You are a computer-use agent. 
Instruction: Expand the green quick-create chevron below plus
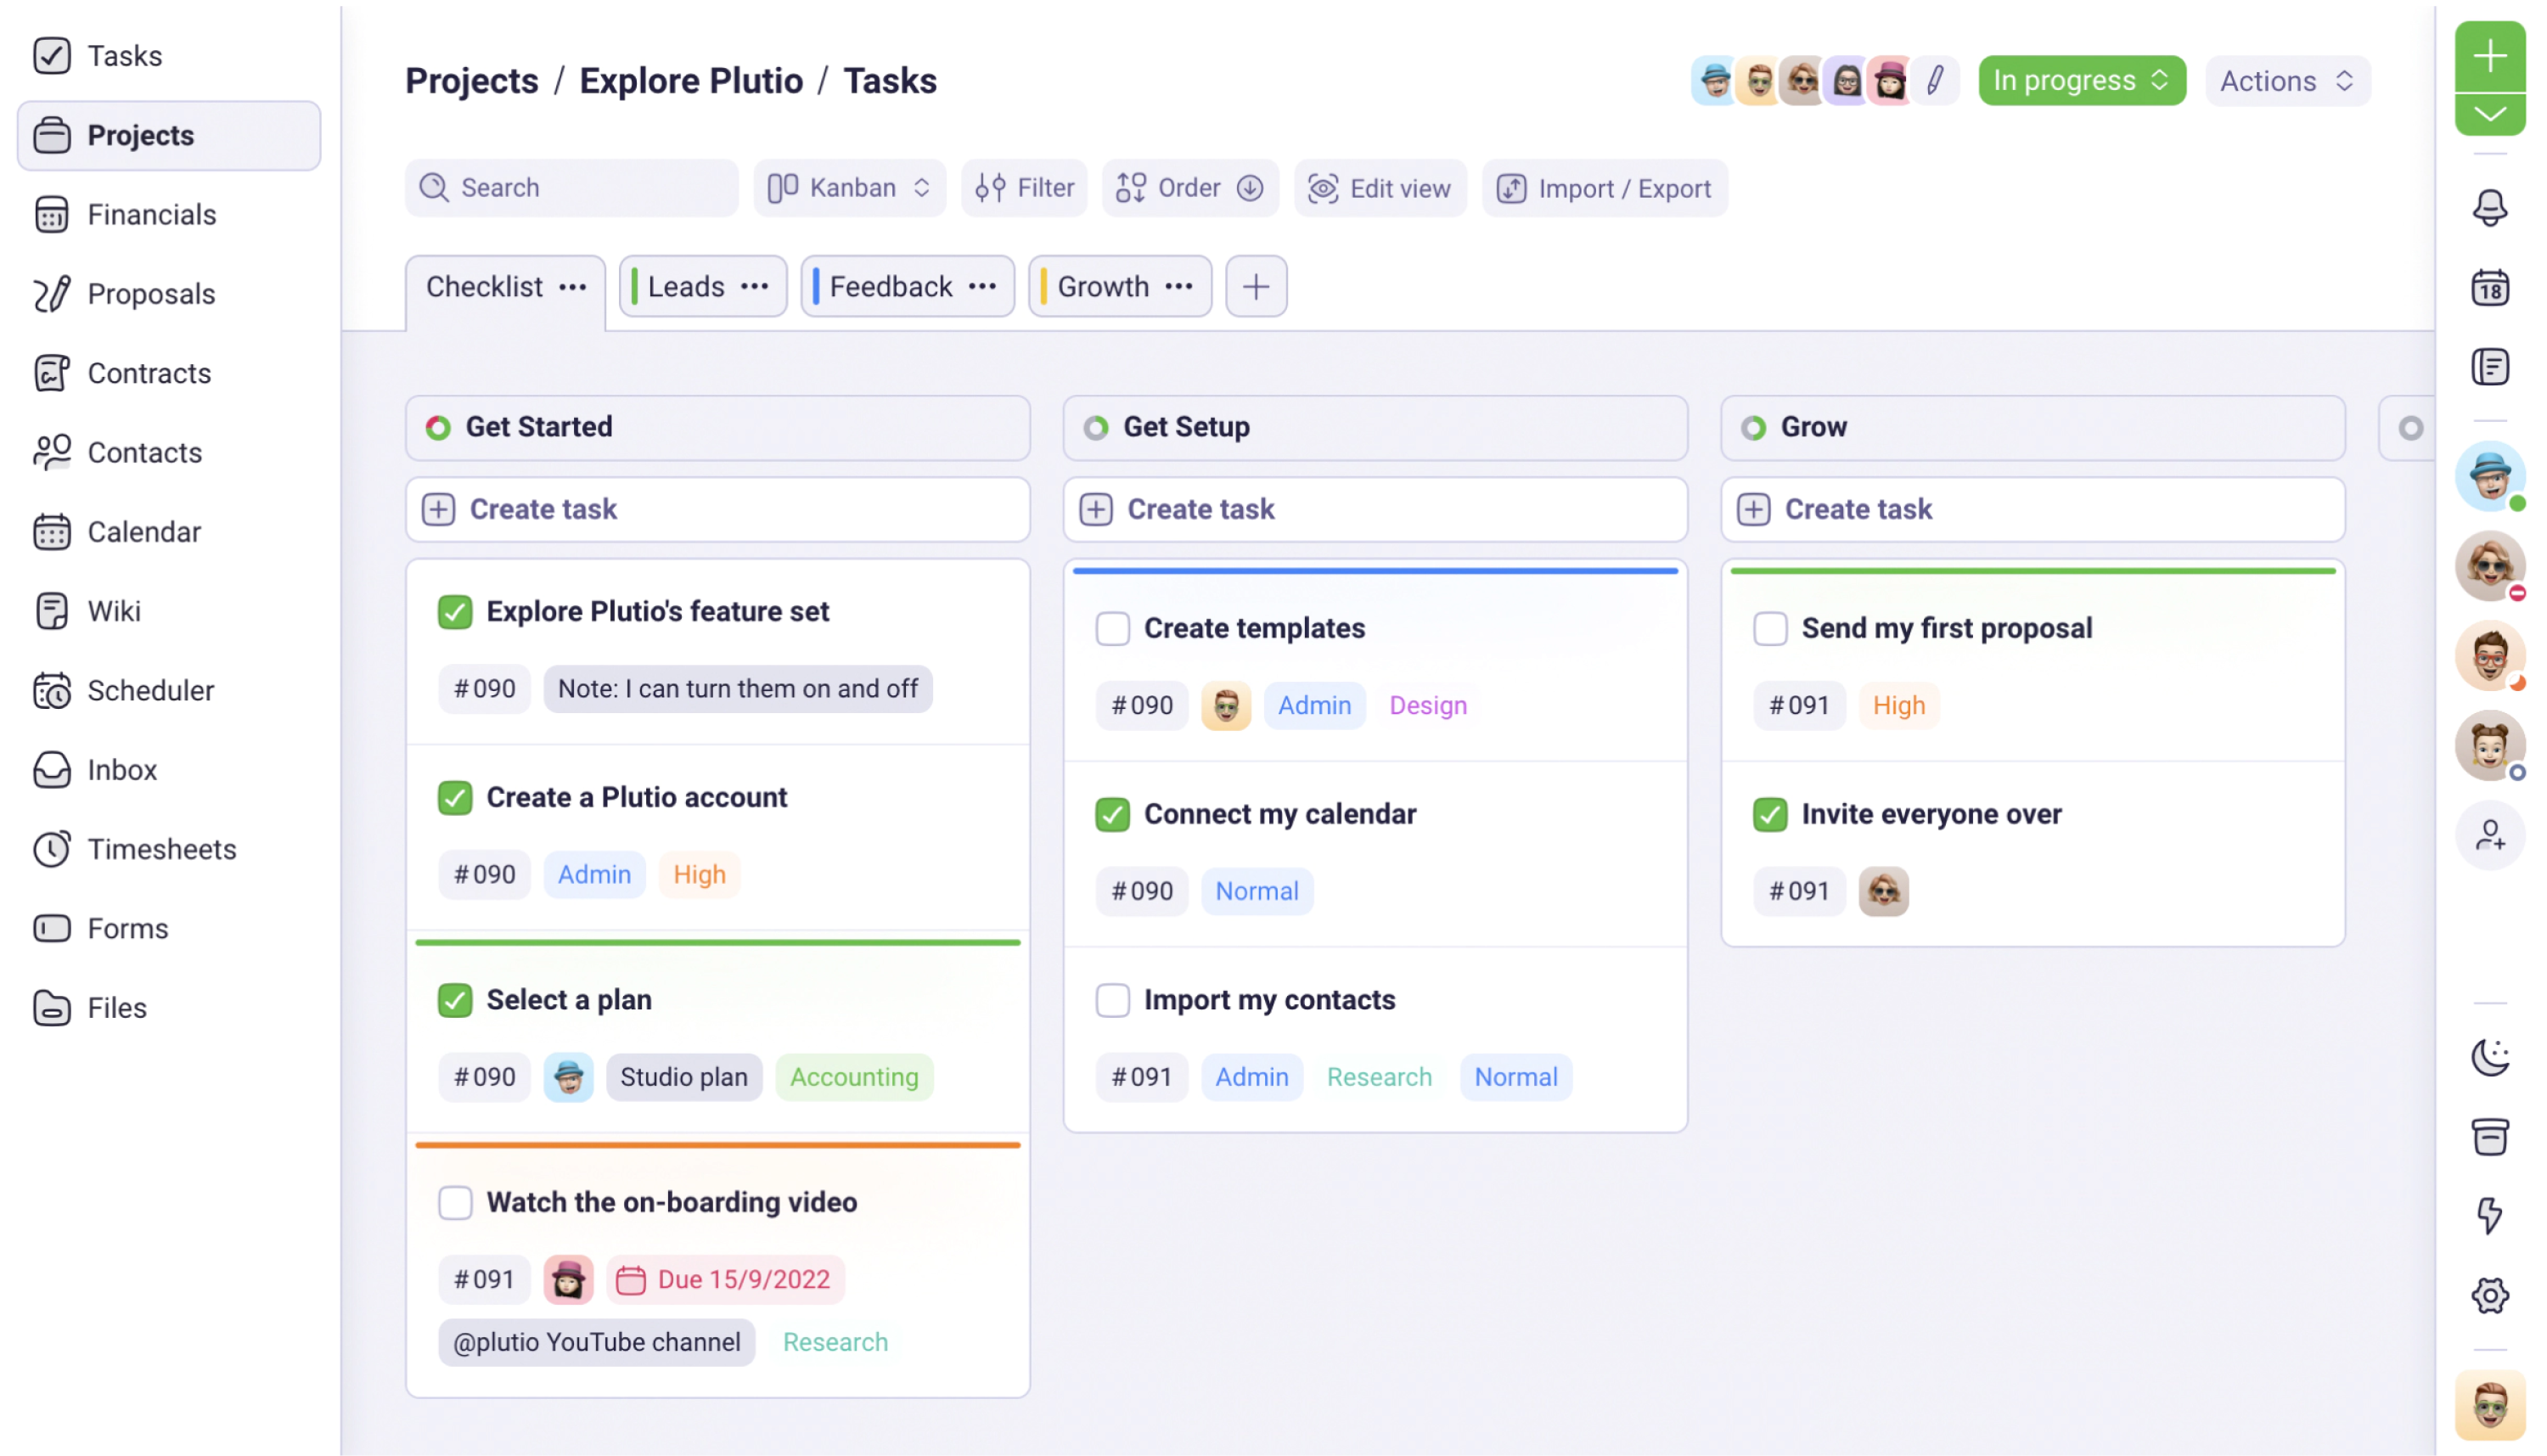click(x=2489, y=114)
